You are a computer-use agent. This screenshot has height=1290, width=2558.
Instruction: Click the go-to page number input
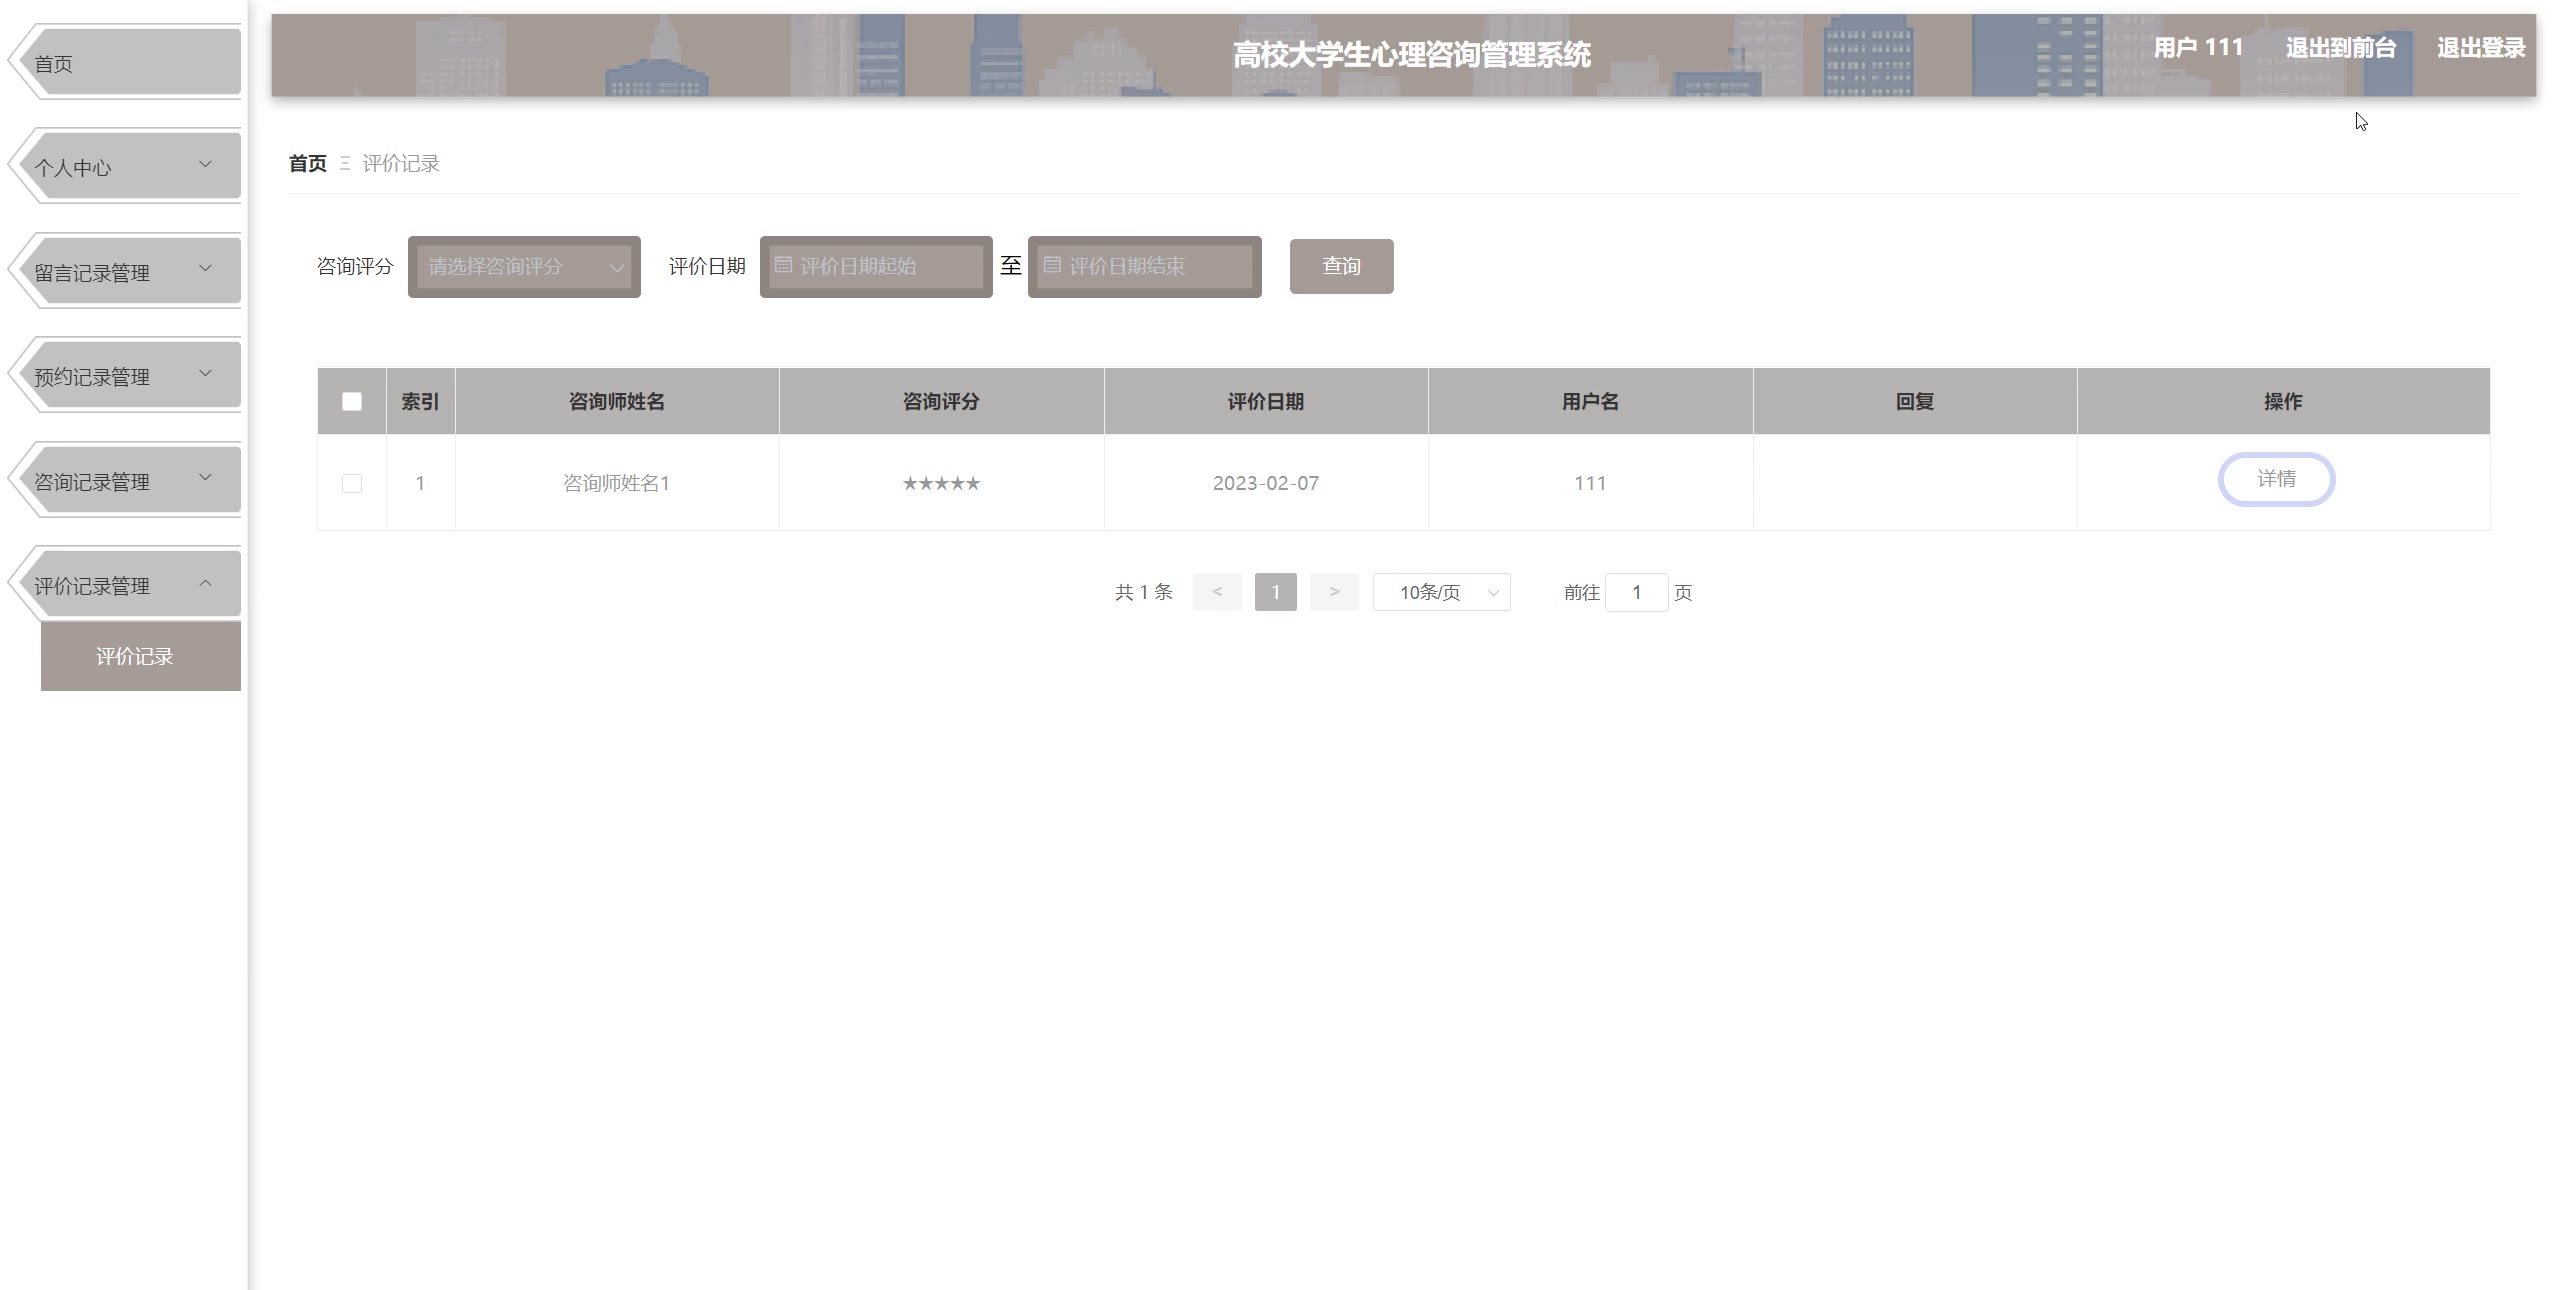tap(1635, 592)
